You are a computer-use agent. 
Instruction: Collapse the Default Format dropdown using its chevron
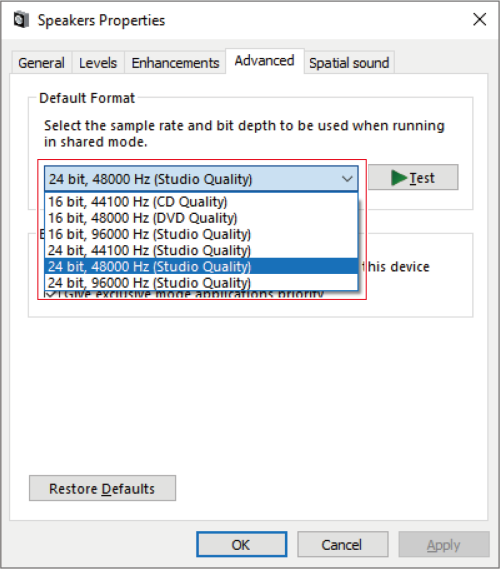coord(347,179)
